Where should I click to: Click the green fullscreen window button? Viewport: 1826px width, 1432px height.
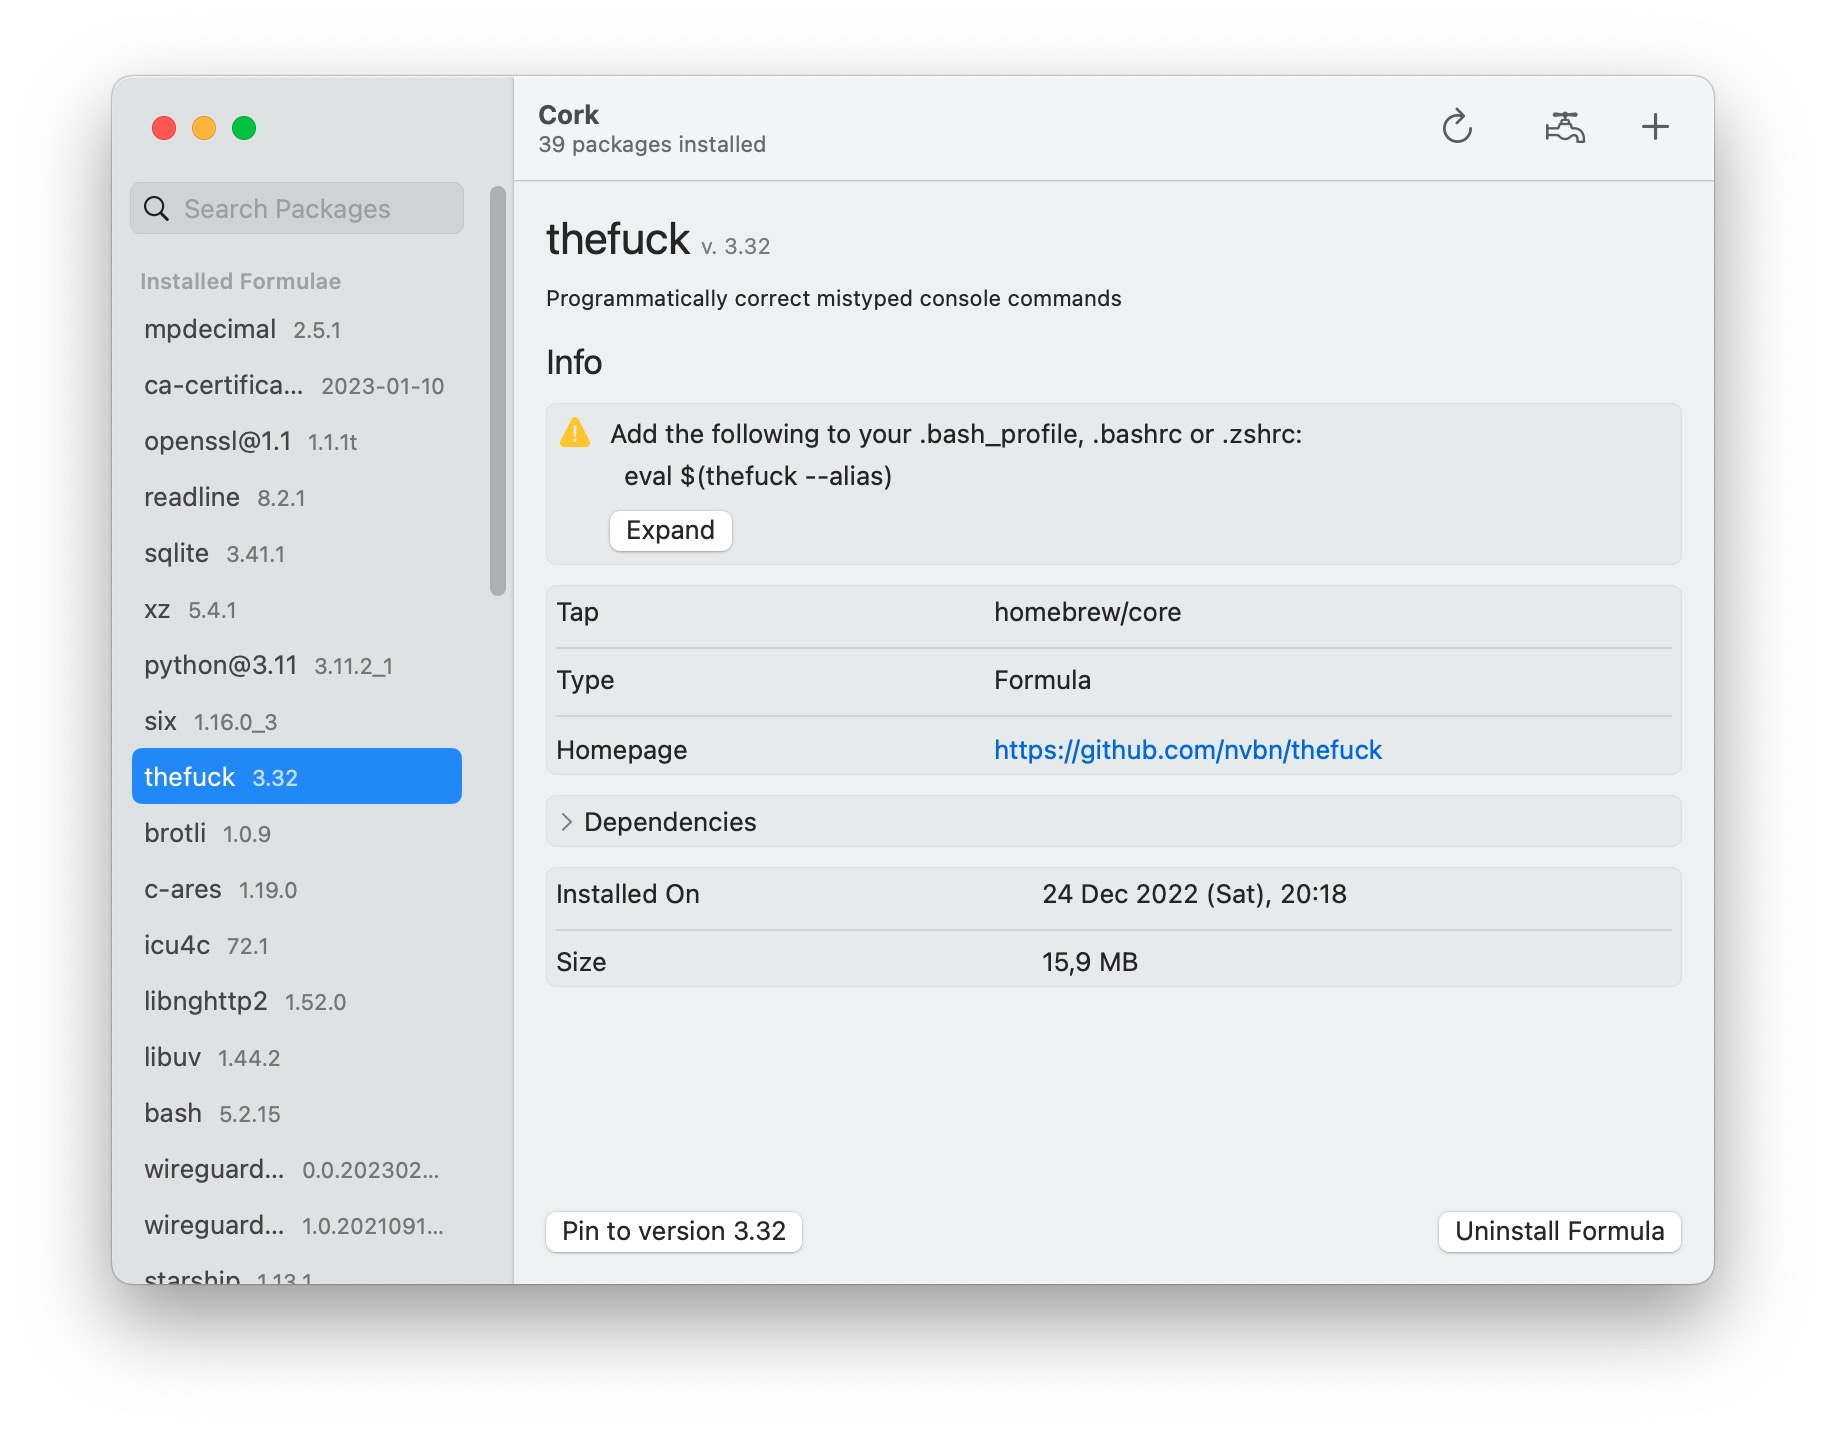point(244,128)
